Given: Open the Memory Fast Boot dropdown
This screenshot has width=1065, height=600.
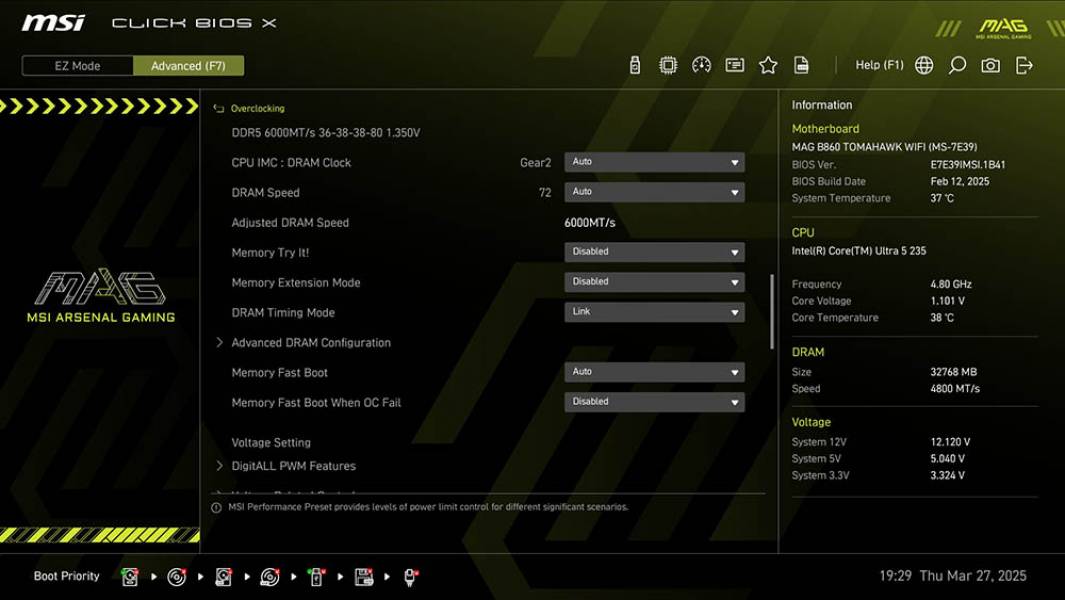Looking at the screenshot, I should 654,372.
